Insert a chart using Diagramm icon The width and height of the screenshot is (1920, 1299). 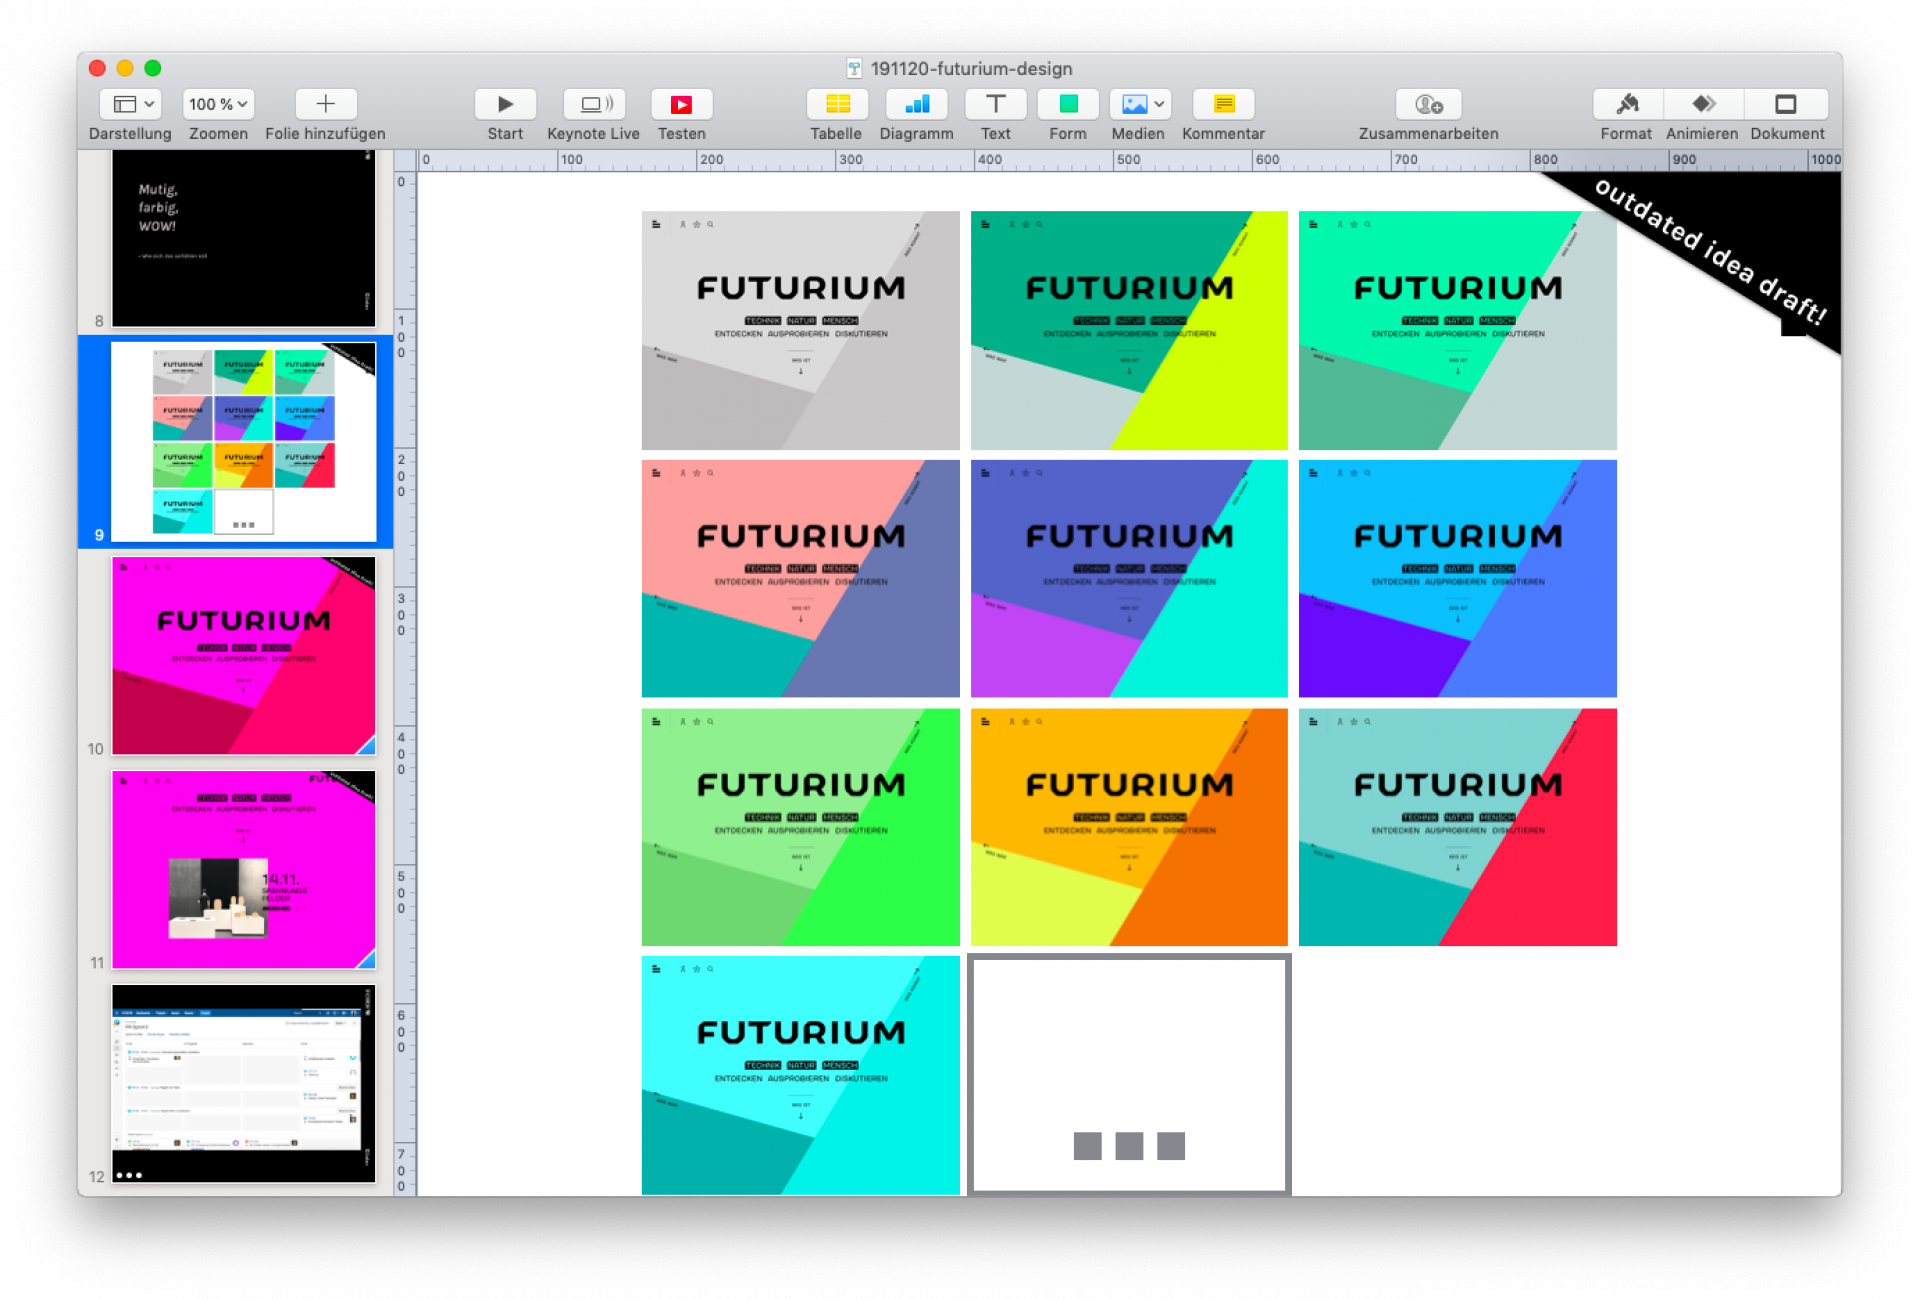point(916,104)
